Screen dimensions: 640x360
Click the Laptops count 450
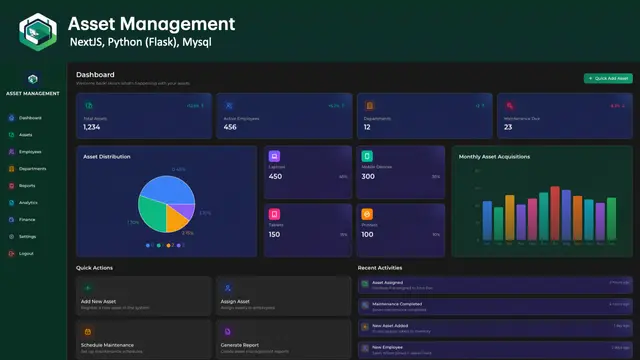(x=275, y=177)
